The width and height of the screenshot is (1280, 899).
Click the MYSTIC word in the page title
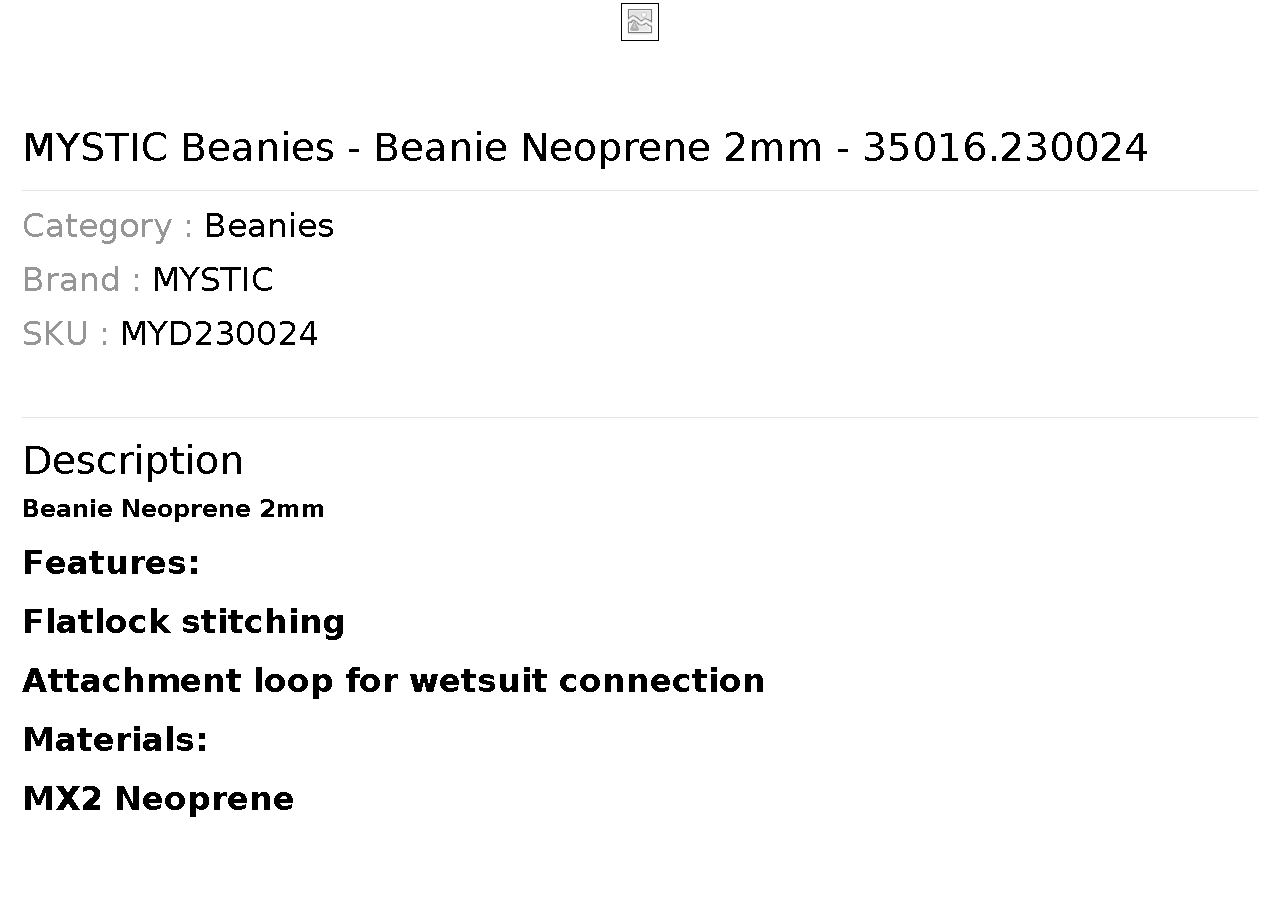tap(95, 148)
